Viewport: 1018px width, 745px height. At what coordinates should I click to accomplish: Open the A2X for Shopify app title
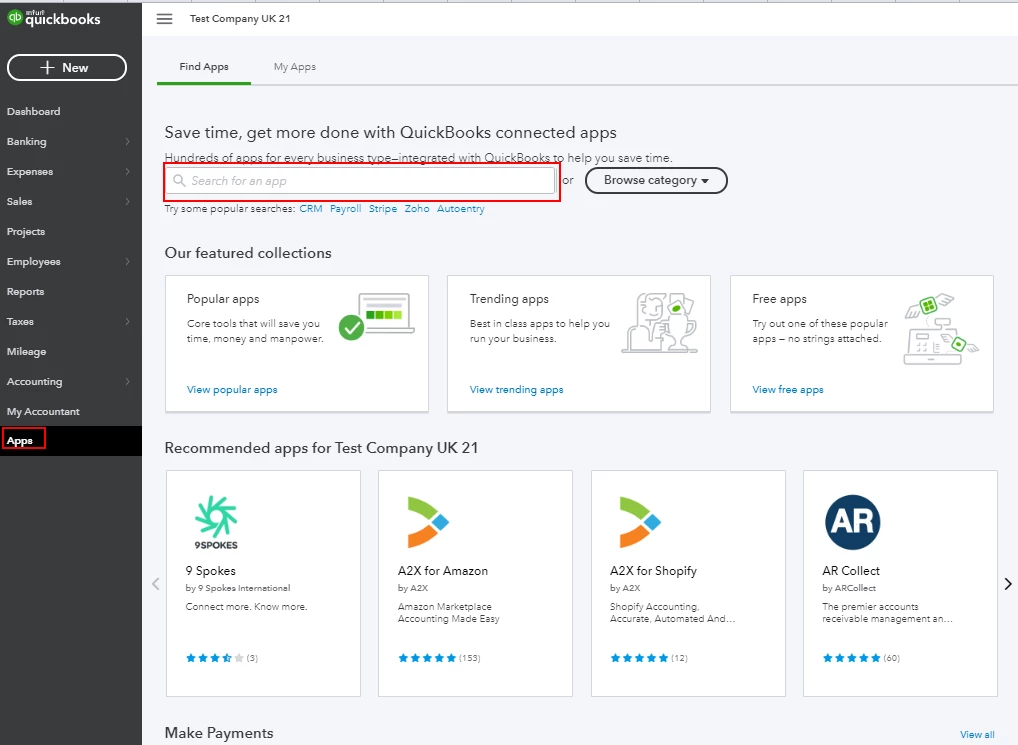(x=653, y=571)
